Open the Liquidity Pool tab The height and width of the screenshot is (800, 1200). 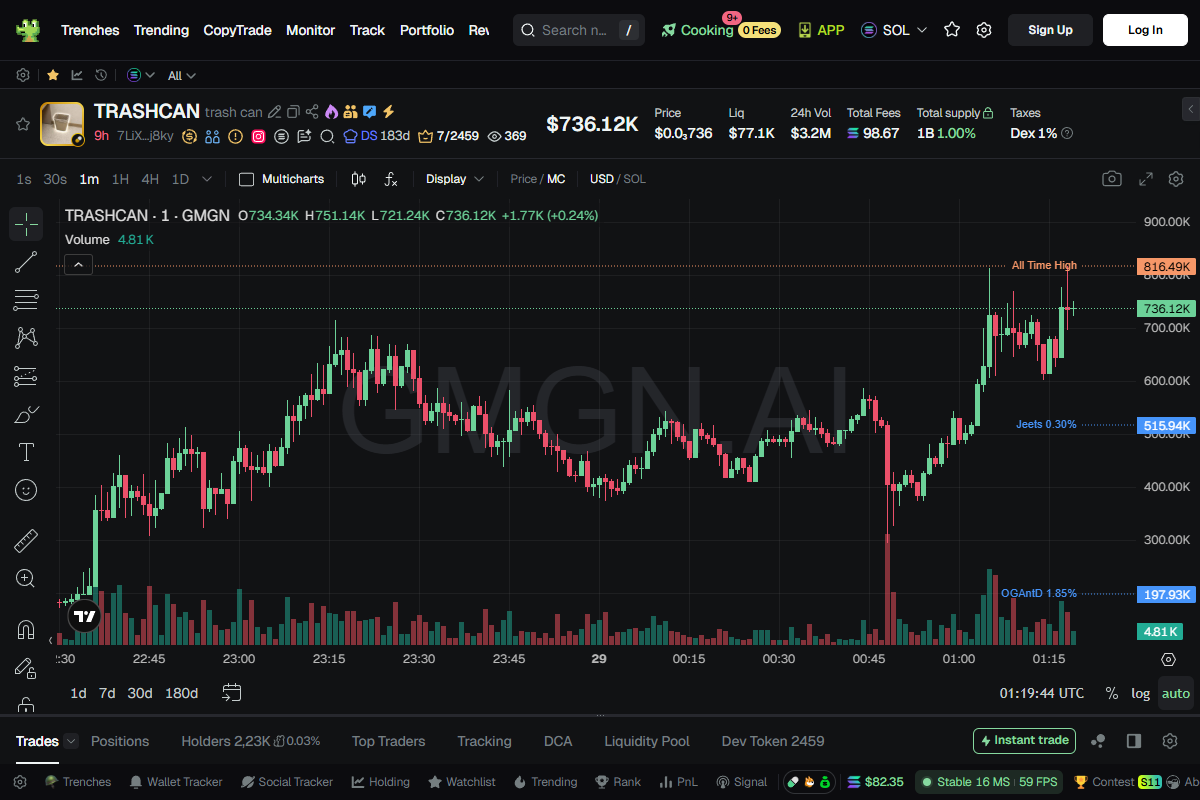(647, 741)
